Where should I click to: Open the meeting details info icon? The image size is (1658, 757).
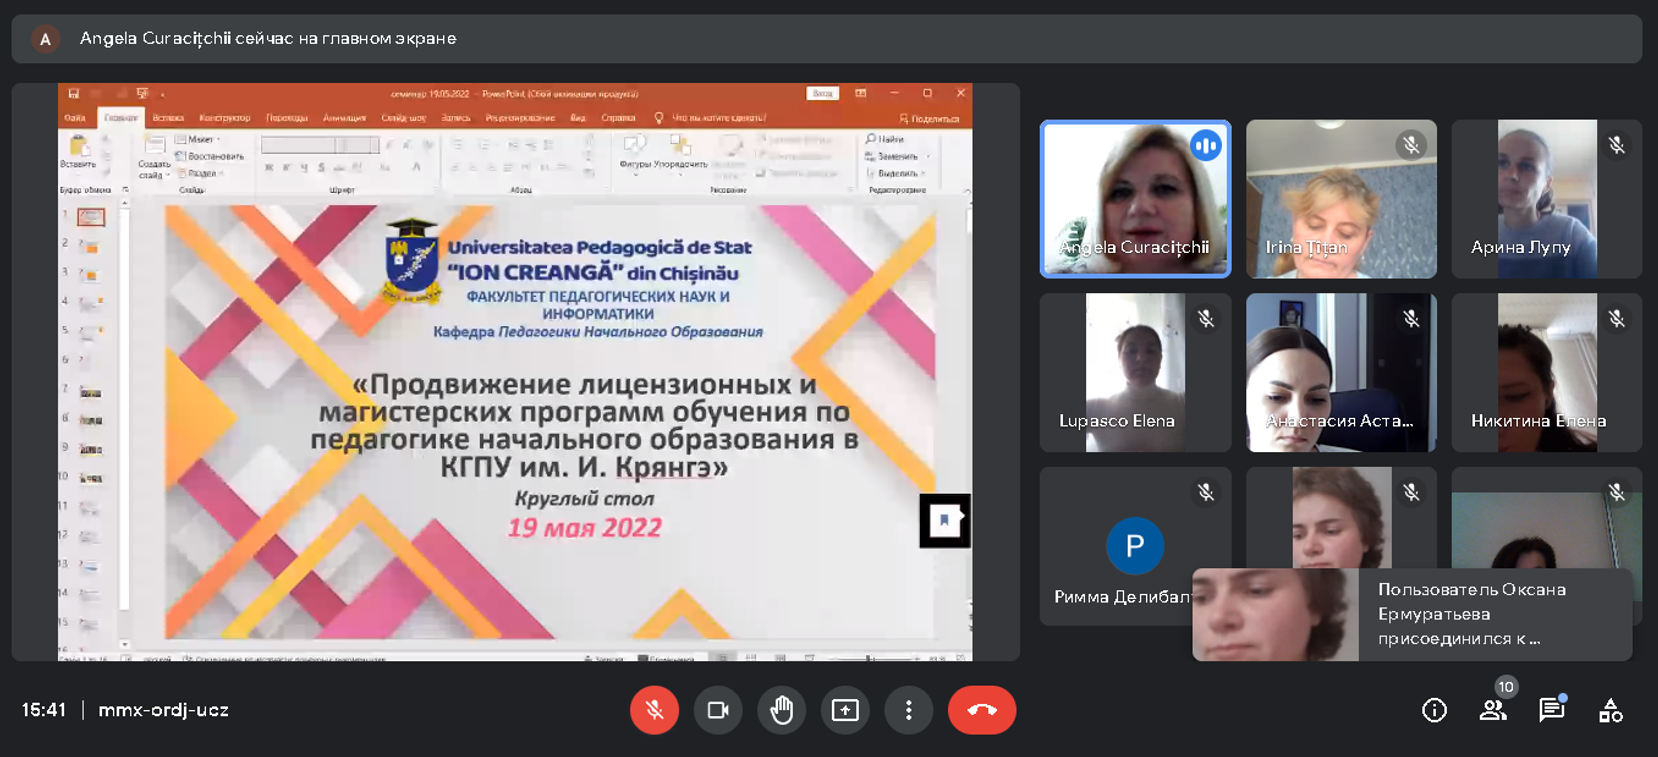click(1434, 710)
